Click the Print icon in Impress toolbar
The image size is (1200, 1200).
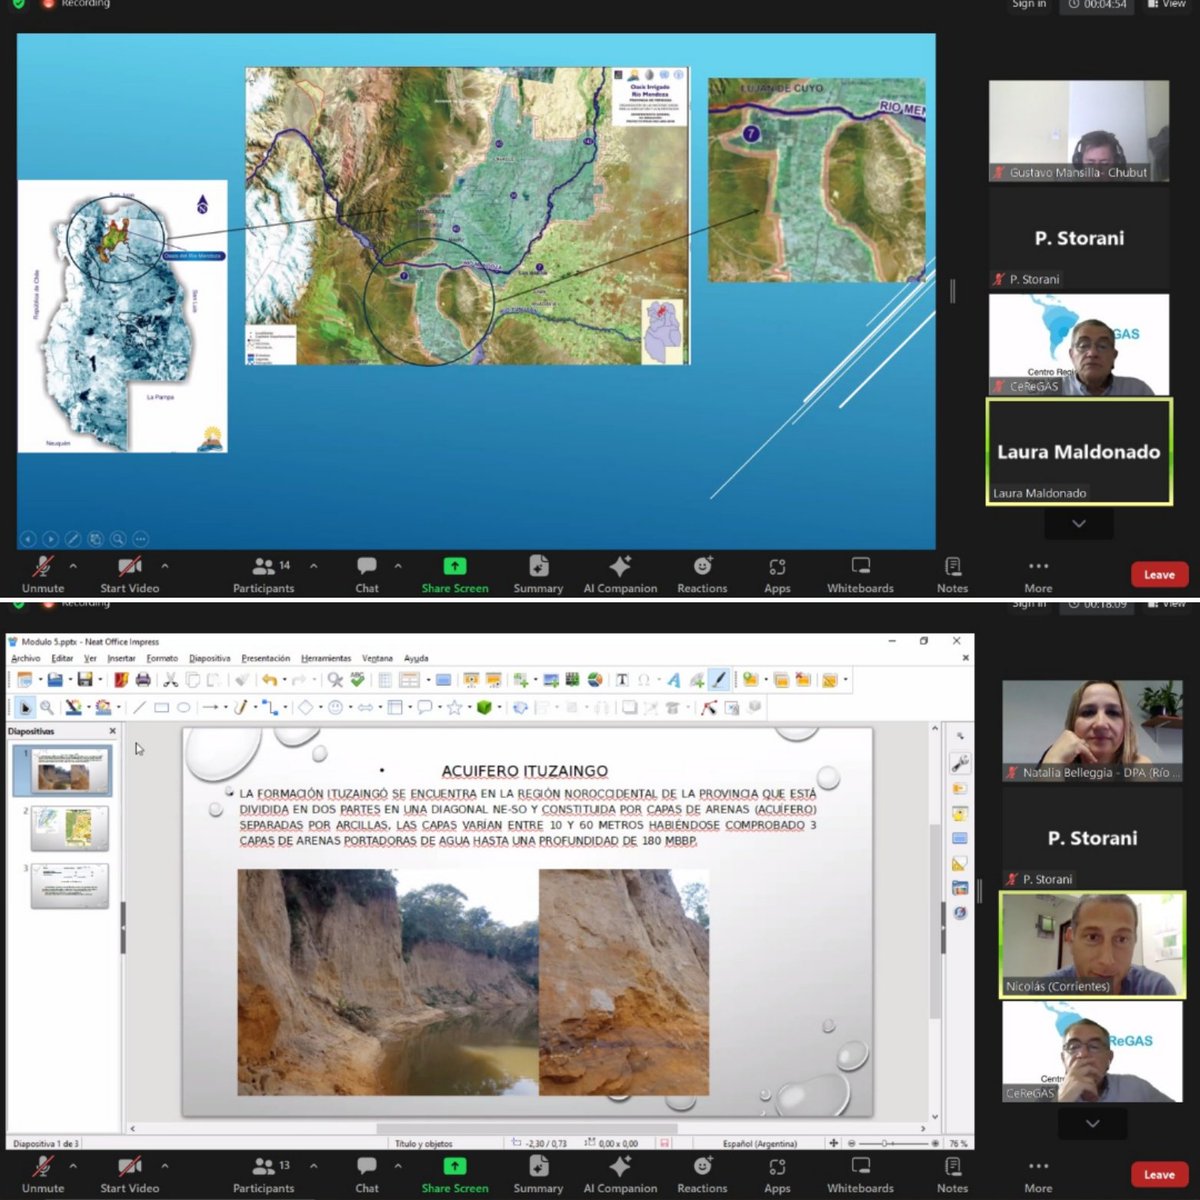(143, 680)
